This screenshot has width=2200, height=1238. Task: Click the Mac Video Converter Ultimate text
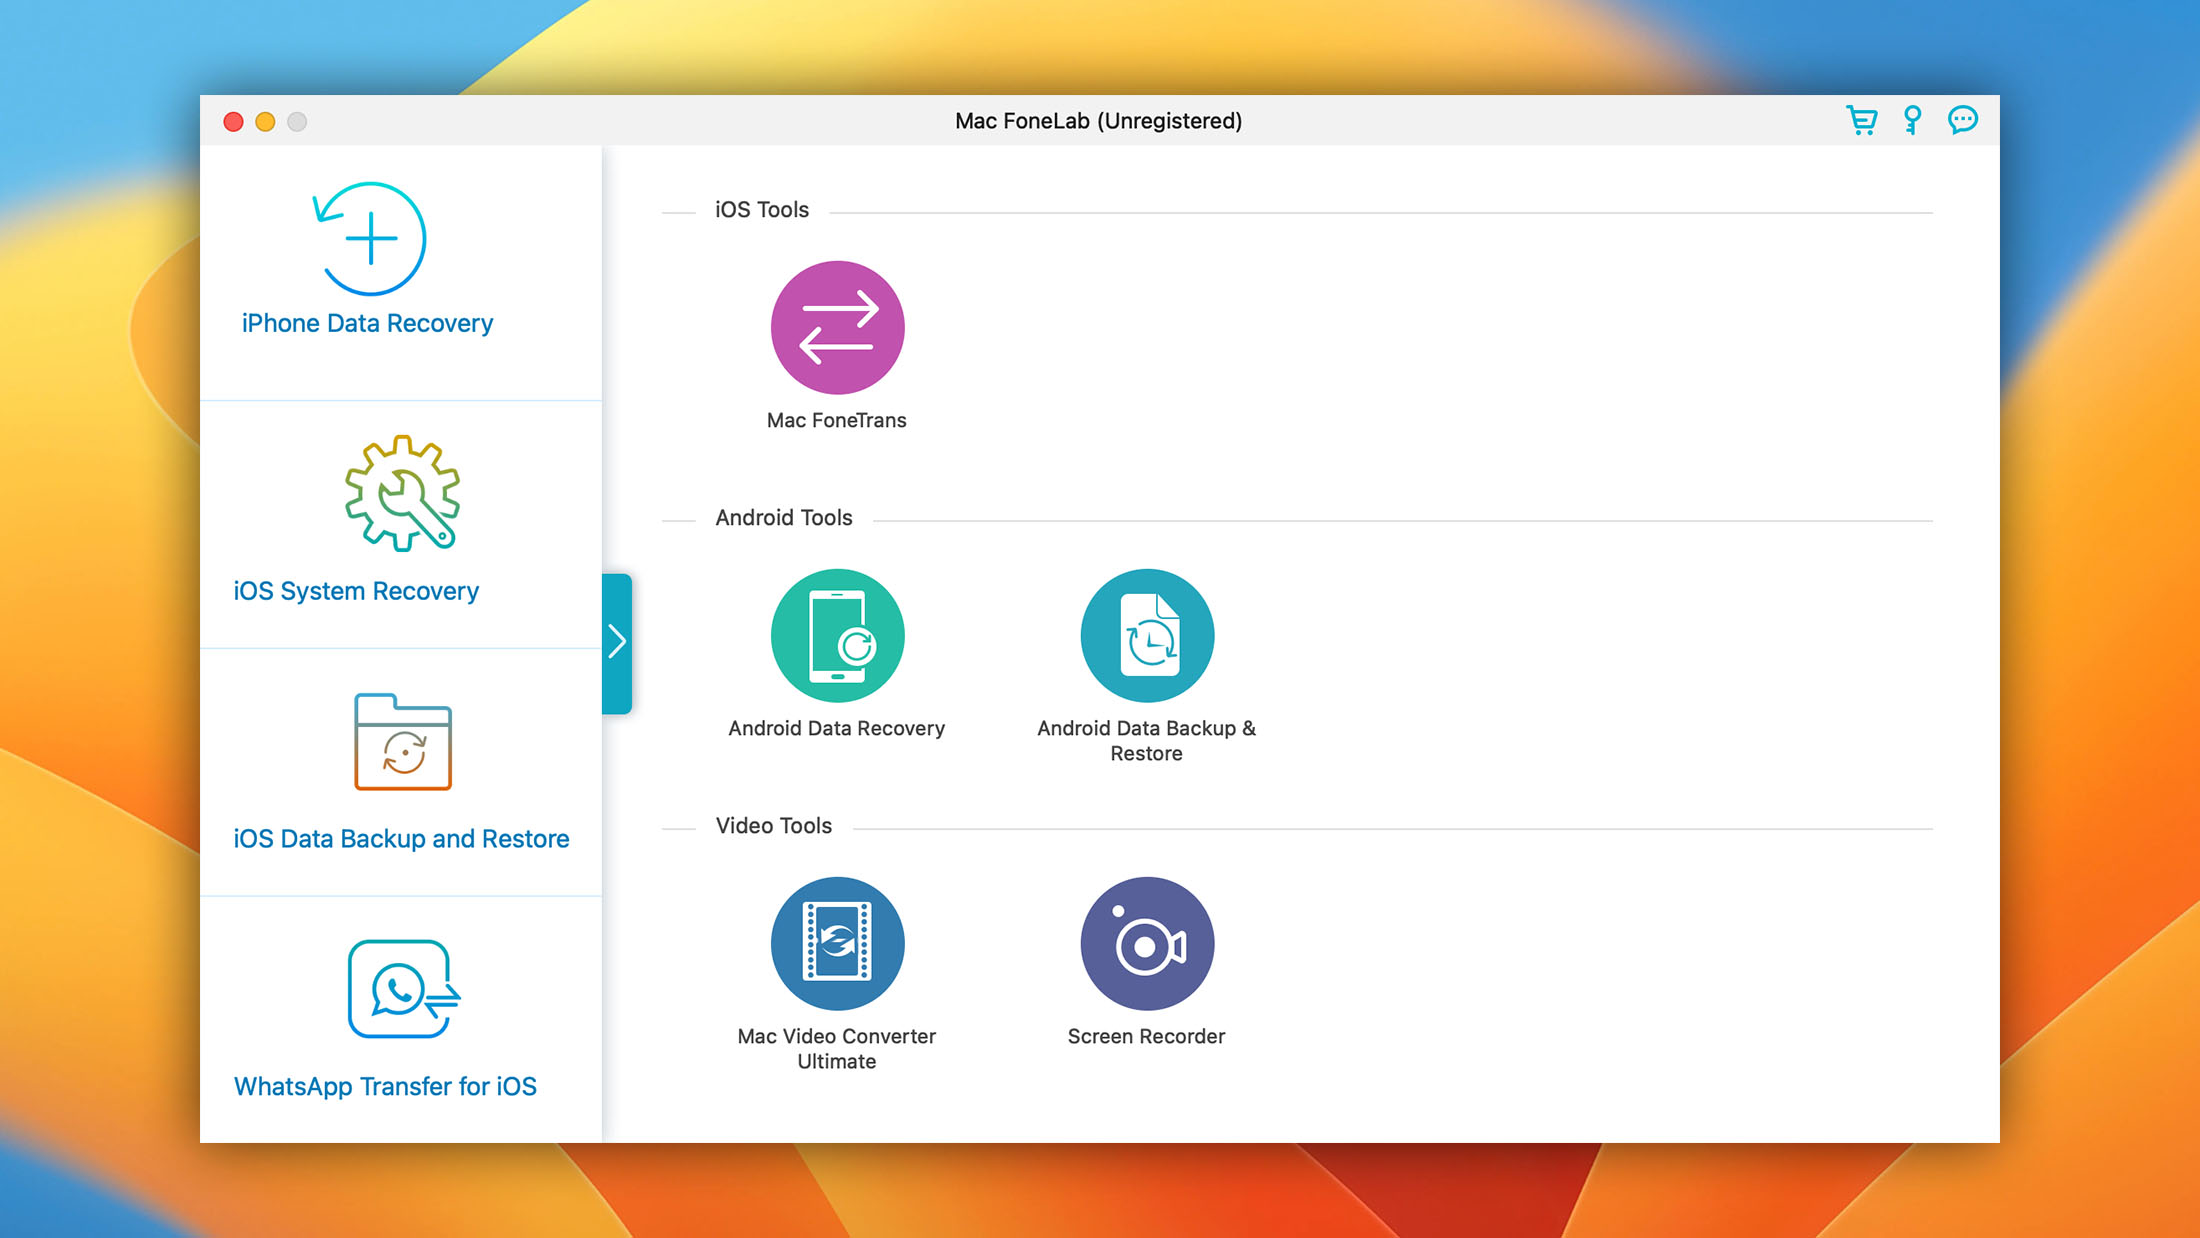coord(837,1049)
